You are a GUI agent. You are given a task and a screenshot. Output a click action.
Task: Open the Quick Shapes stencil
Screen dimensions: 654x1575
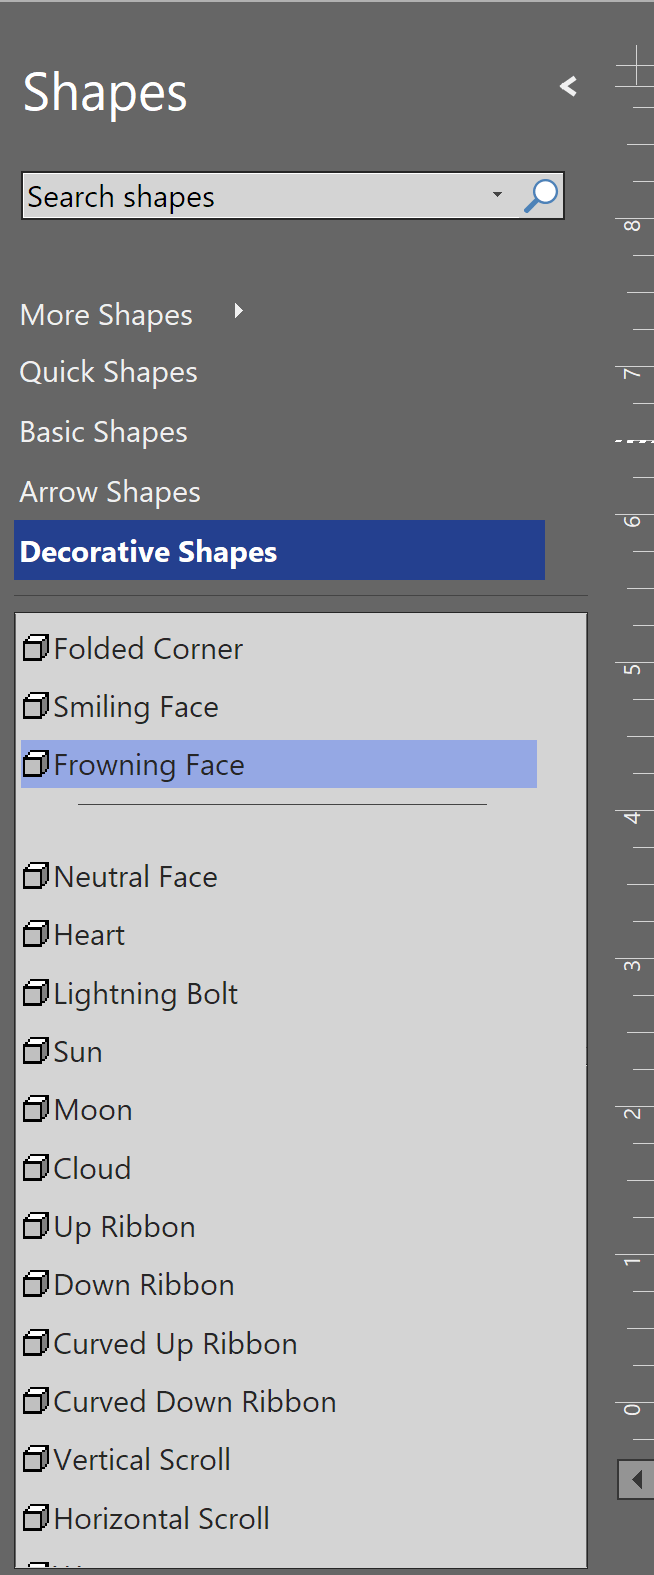point(109,372)
